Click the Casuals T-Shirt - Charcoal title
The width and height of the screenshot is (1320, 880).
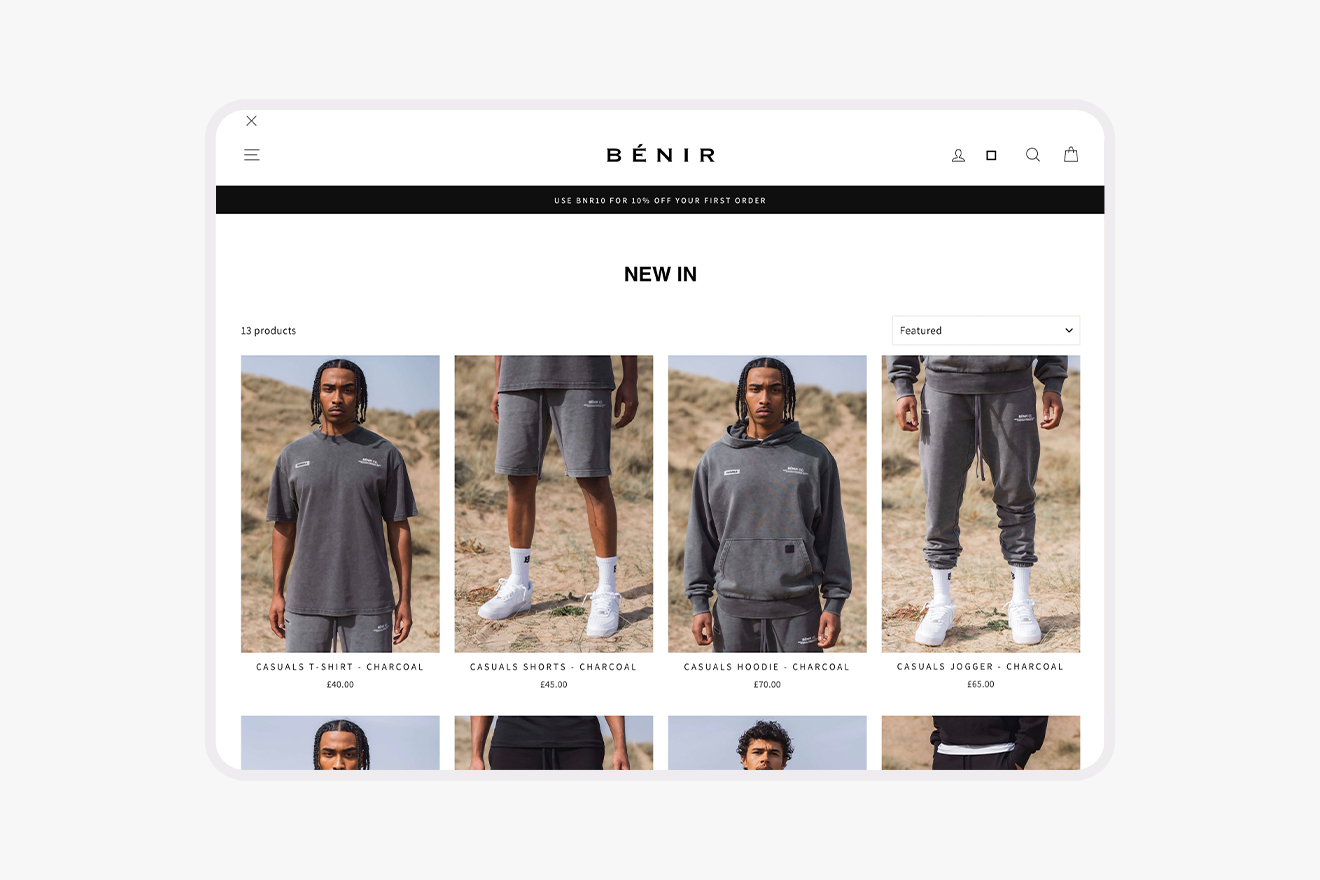point(340,667)
